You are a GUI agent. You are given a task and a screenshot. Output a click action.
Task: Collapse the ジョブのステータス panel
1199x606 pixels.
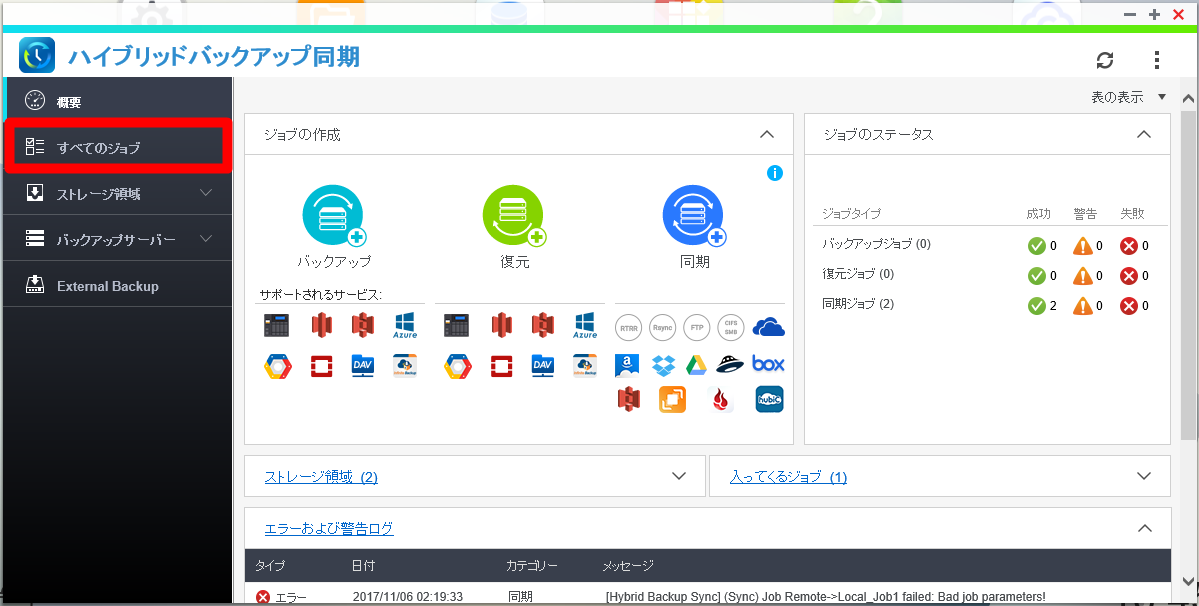point(1144,134)
